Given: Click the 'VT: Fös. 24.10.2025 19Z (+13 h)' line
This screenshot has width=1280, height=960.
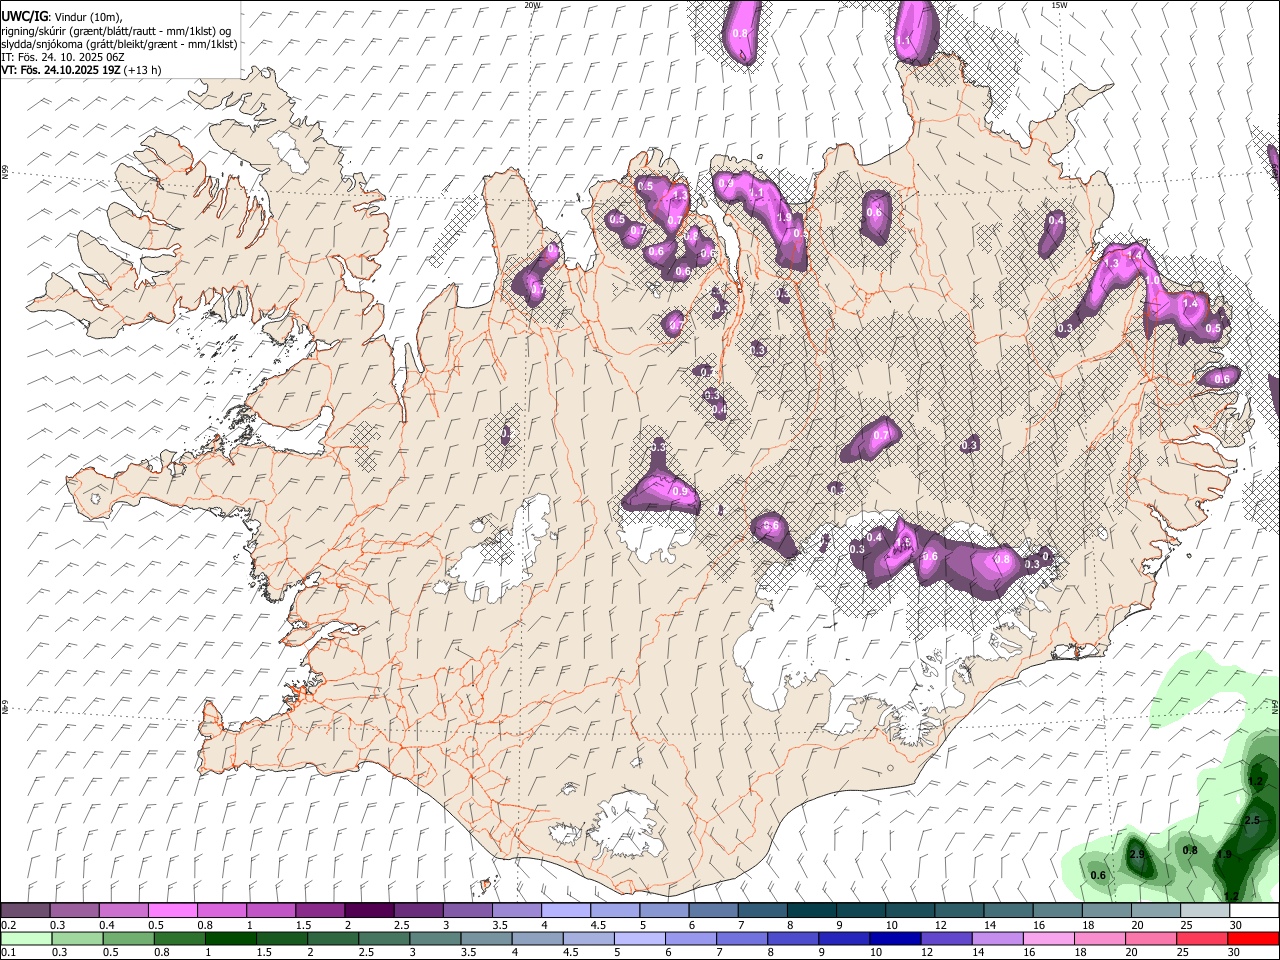Looking at the screenshot, I should (81, 70).
